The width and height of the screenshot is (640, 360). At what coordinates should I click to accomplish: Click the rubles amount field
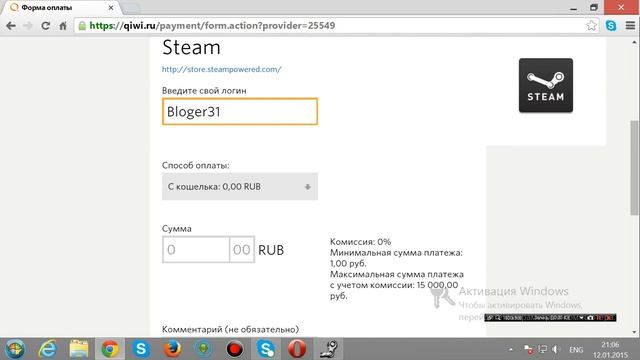196,249
